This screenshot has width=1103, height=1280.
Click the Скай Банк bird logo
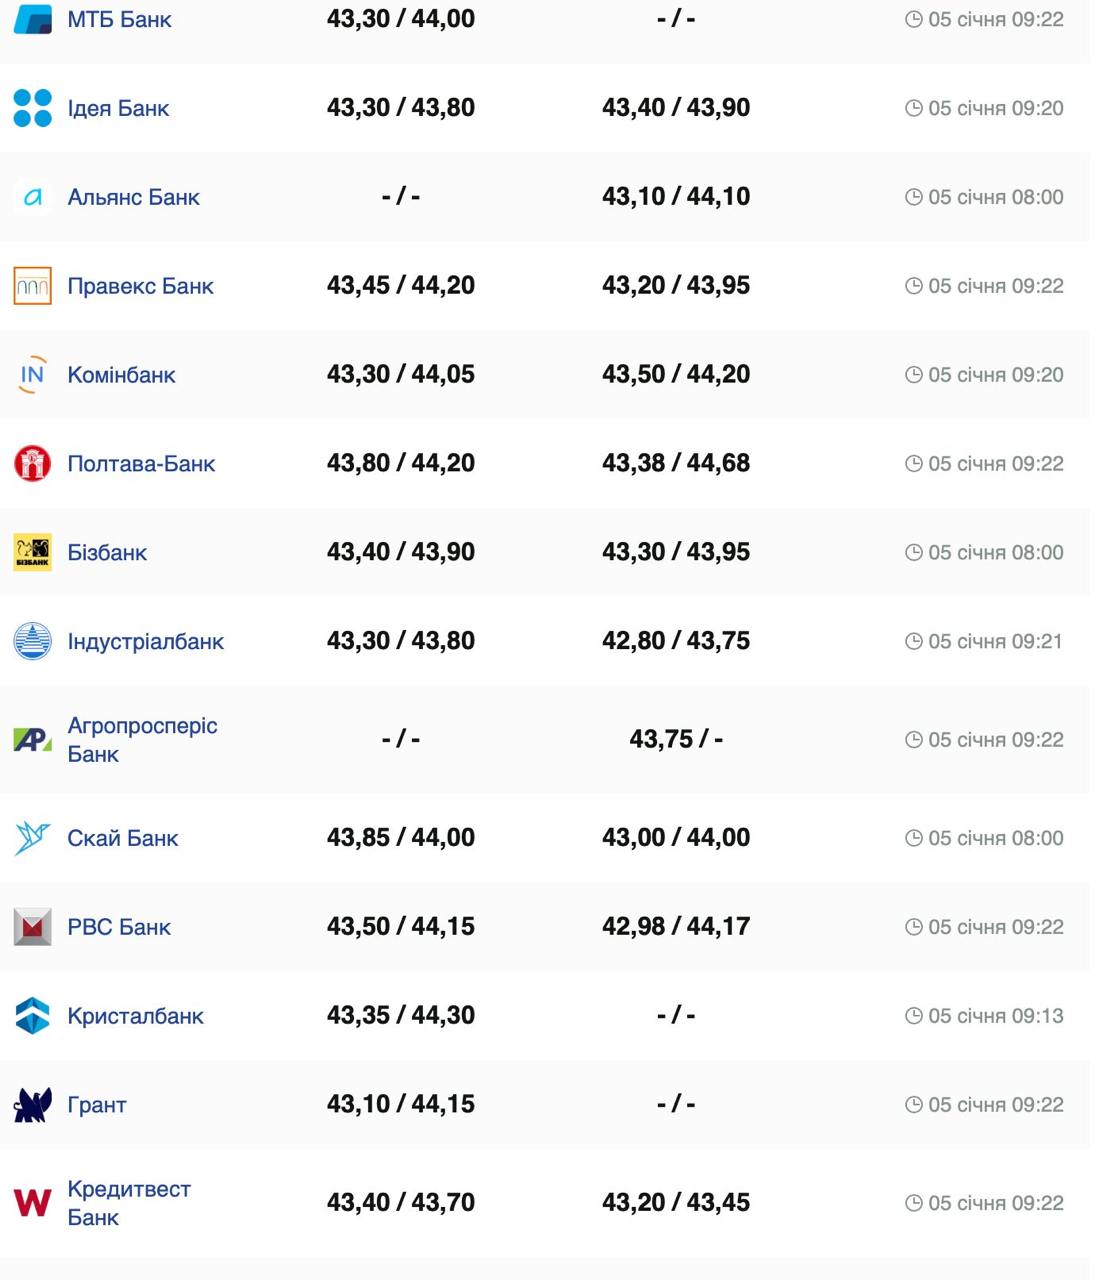coord(32,838)
